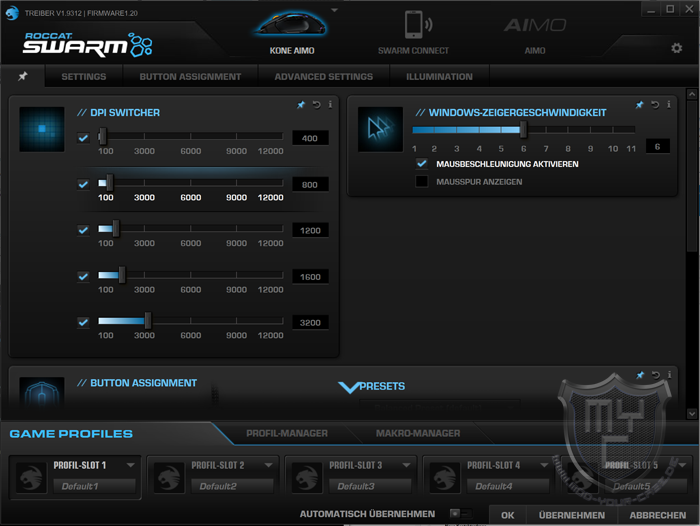Select the Game Profiles heading
Image resolution: width=700 pixels, height=526 pixels.
click(71, 434)
